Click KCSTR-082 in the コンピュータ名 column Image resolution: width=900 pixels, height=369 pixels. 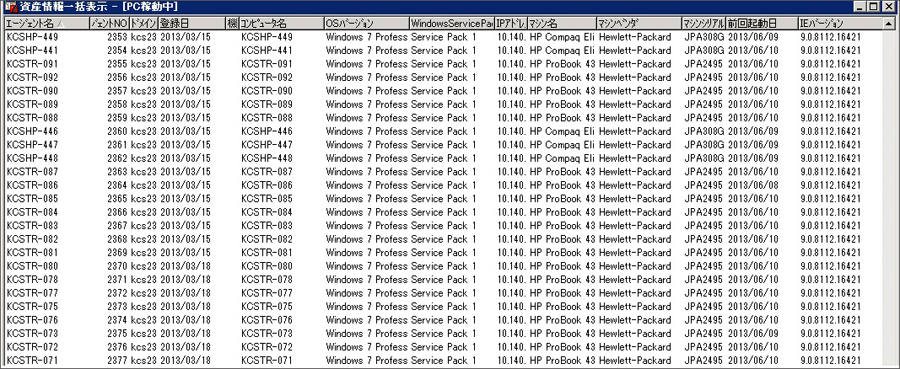point(267,239)
